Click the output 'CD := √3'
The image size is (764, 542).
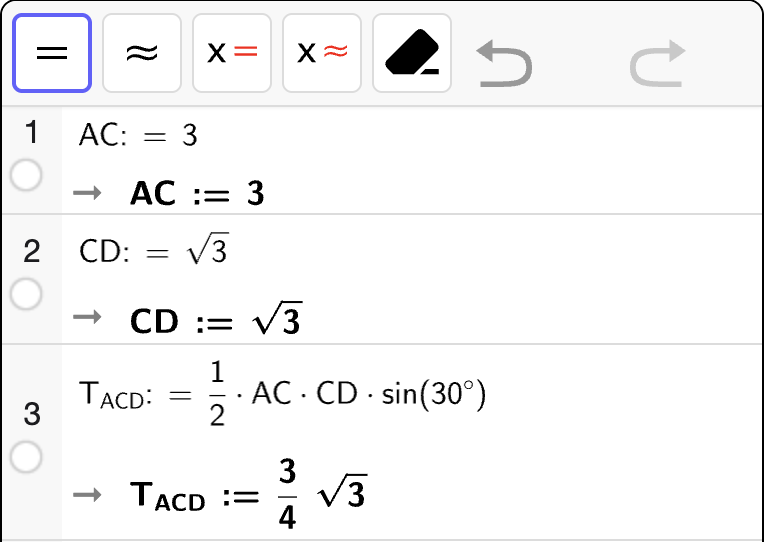(x=216, y=321)
